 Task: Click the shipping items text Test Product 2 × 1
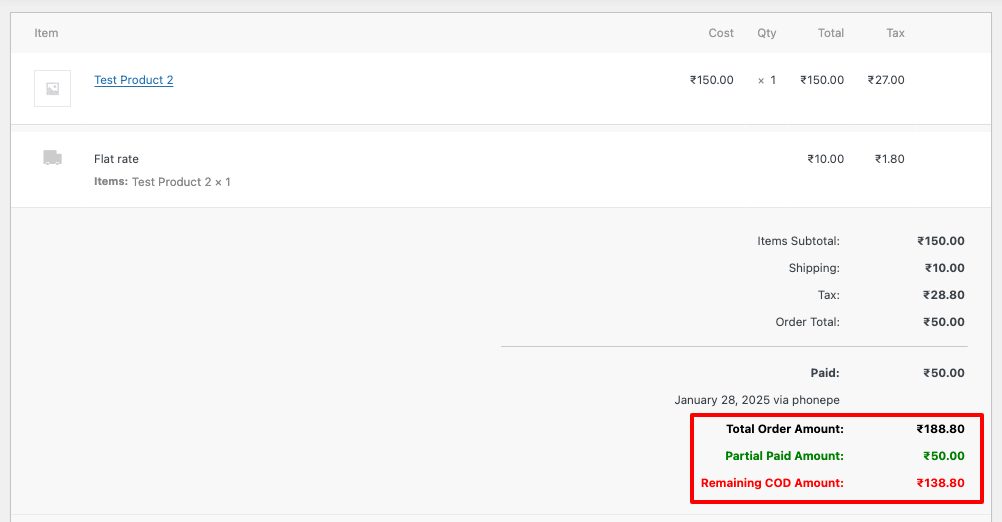pyautogui.click(x=181, y=182)
